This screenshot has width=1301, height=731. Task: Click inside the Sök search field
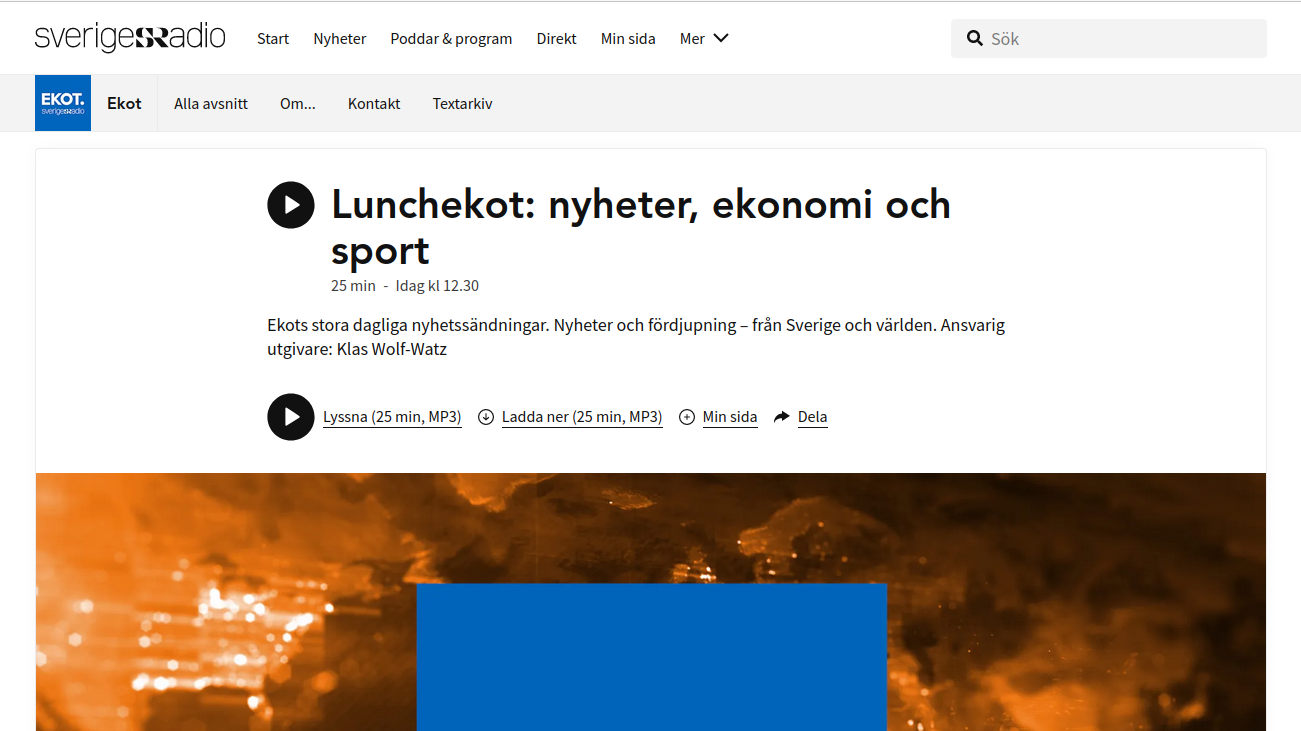point(1109,38)
